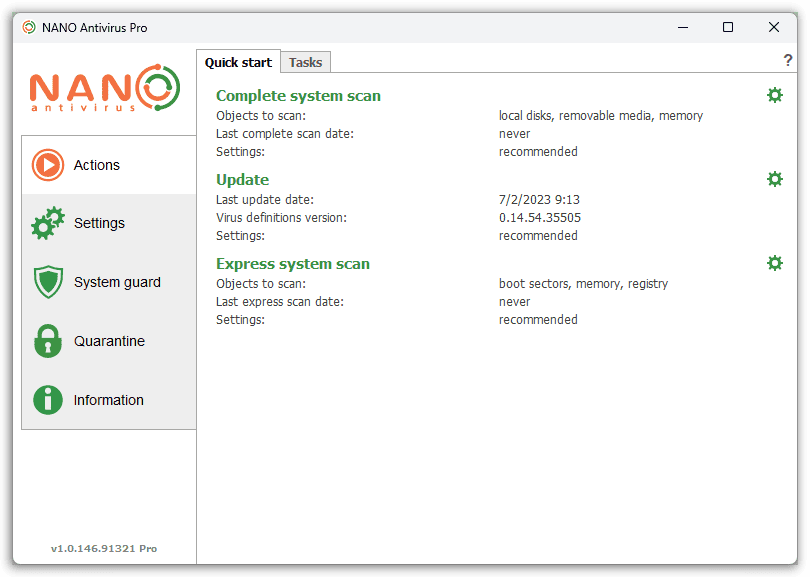The width and height of the screenshot is (810, 577).
Task: Switch to the Quick start tab
Action: point(238,62)
